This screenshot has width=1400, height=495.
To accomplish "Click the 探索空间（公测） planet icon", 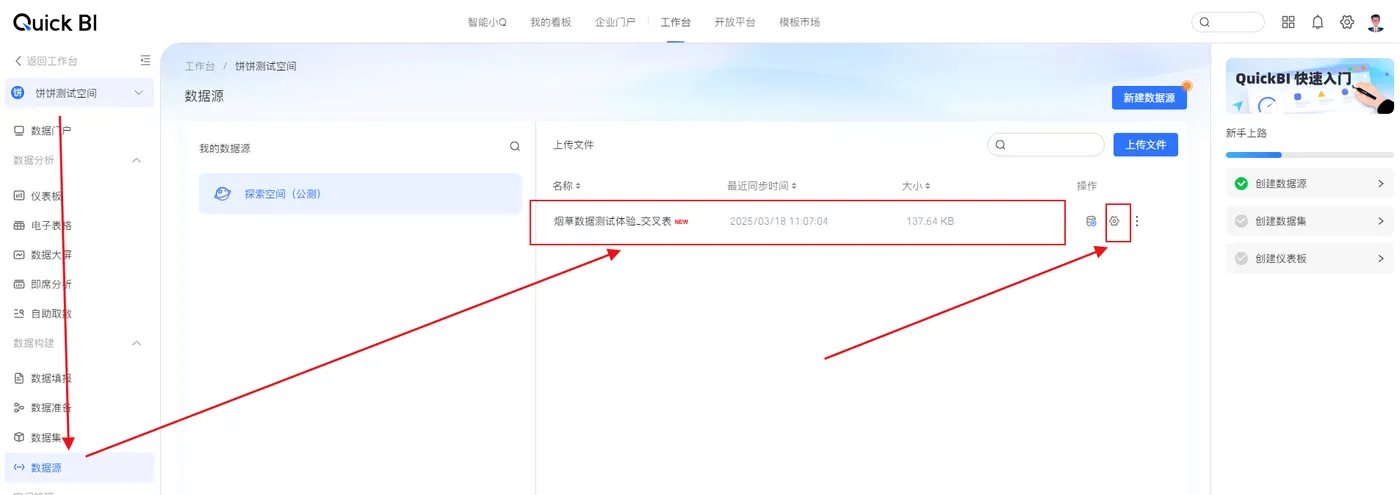I will [223, 194].
